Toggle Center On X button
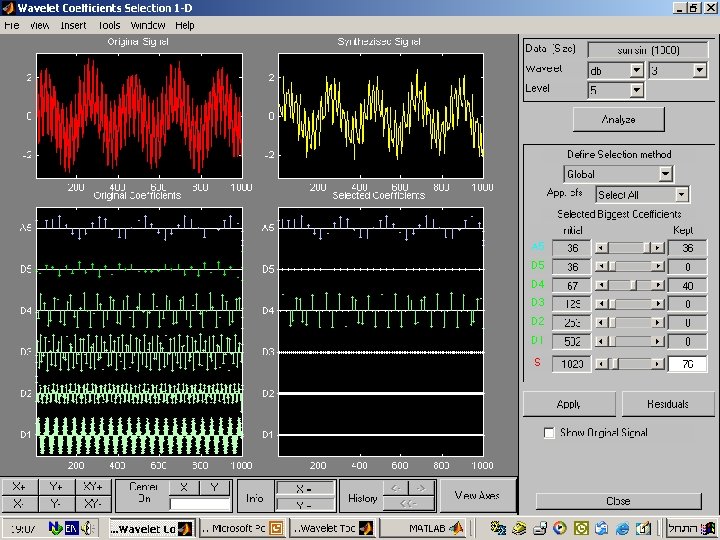 point(184,487)
